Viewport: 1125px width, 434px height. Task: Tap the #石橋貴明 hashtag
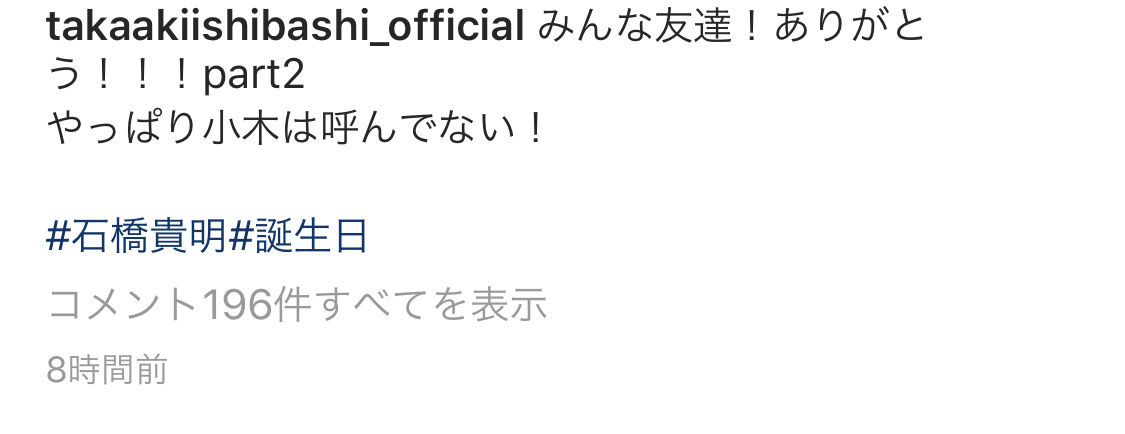tap(136, 237)
